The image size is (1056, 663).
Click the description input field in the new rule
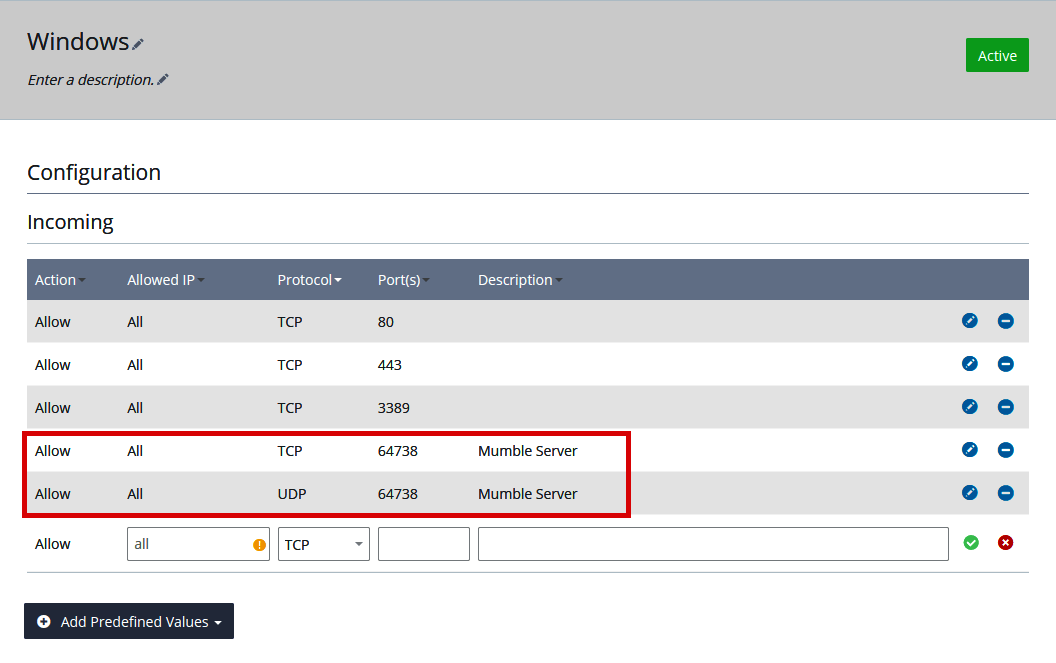coord(713,543)
